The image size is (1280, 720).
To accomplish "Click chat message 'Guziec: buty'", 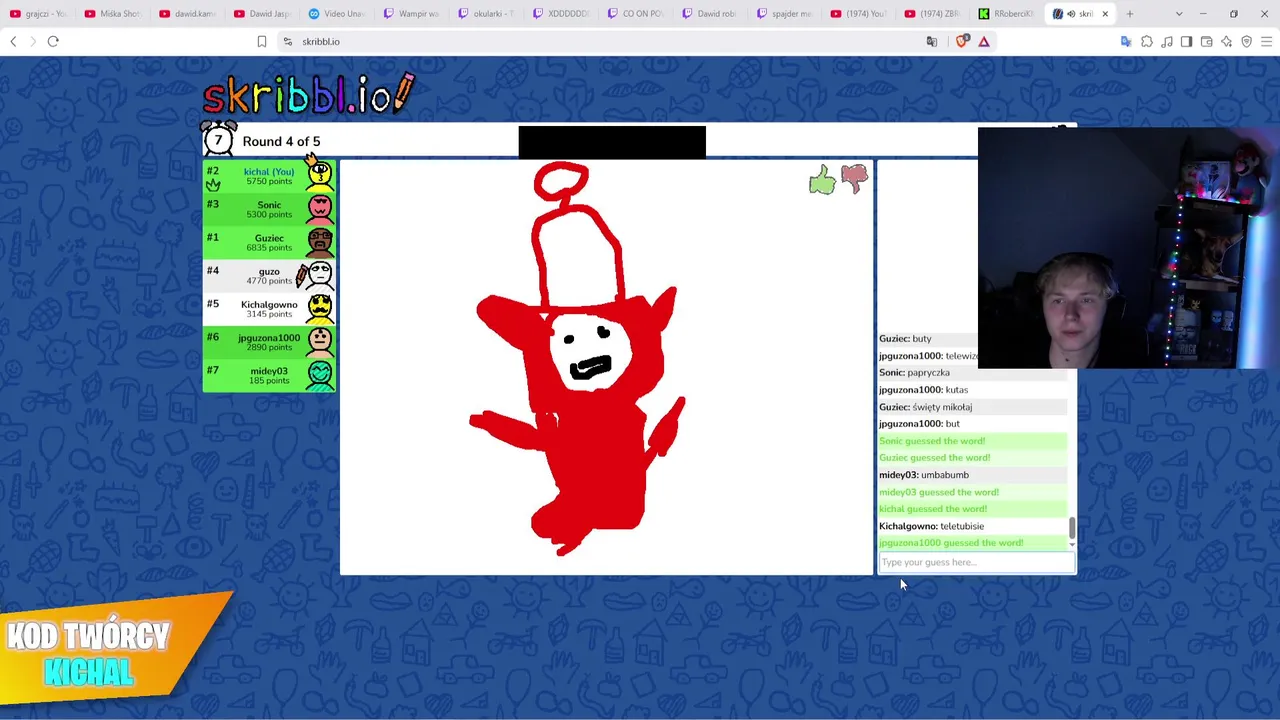I will 905,339.
